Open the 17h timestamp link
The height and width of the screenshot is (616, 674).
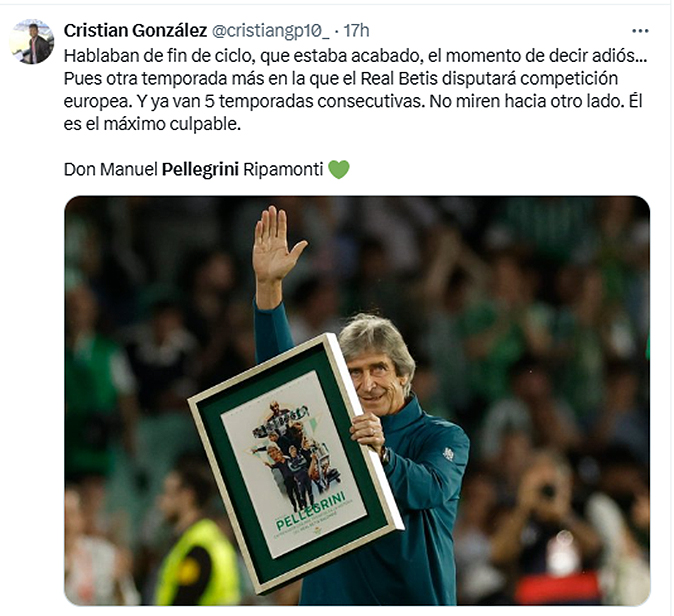356,31
